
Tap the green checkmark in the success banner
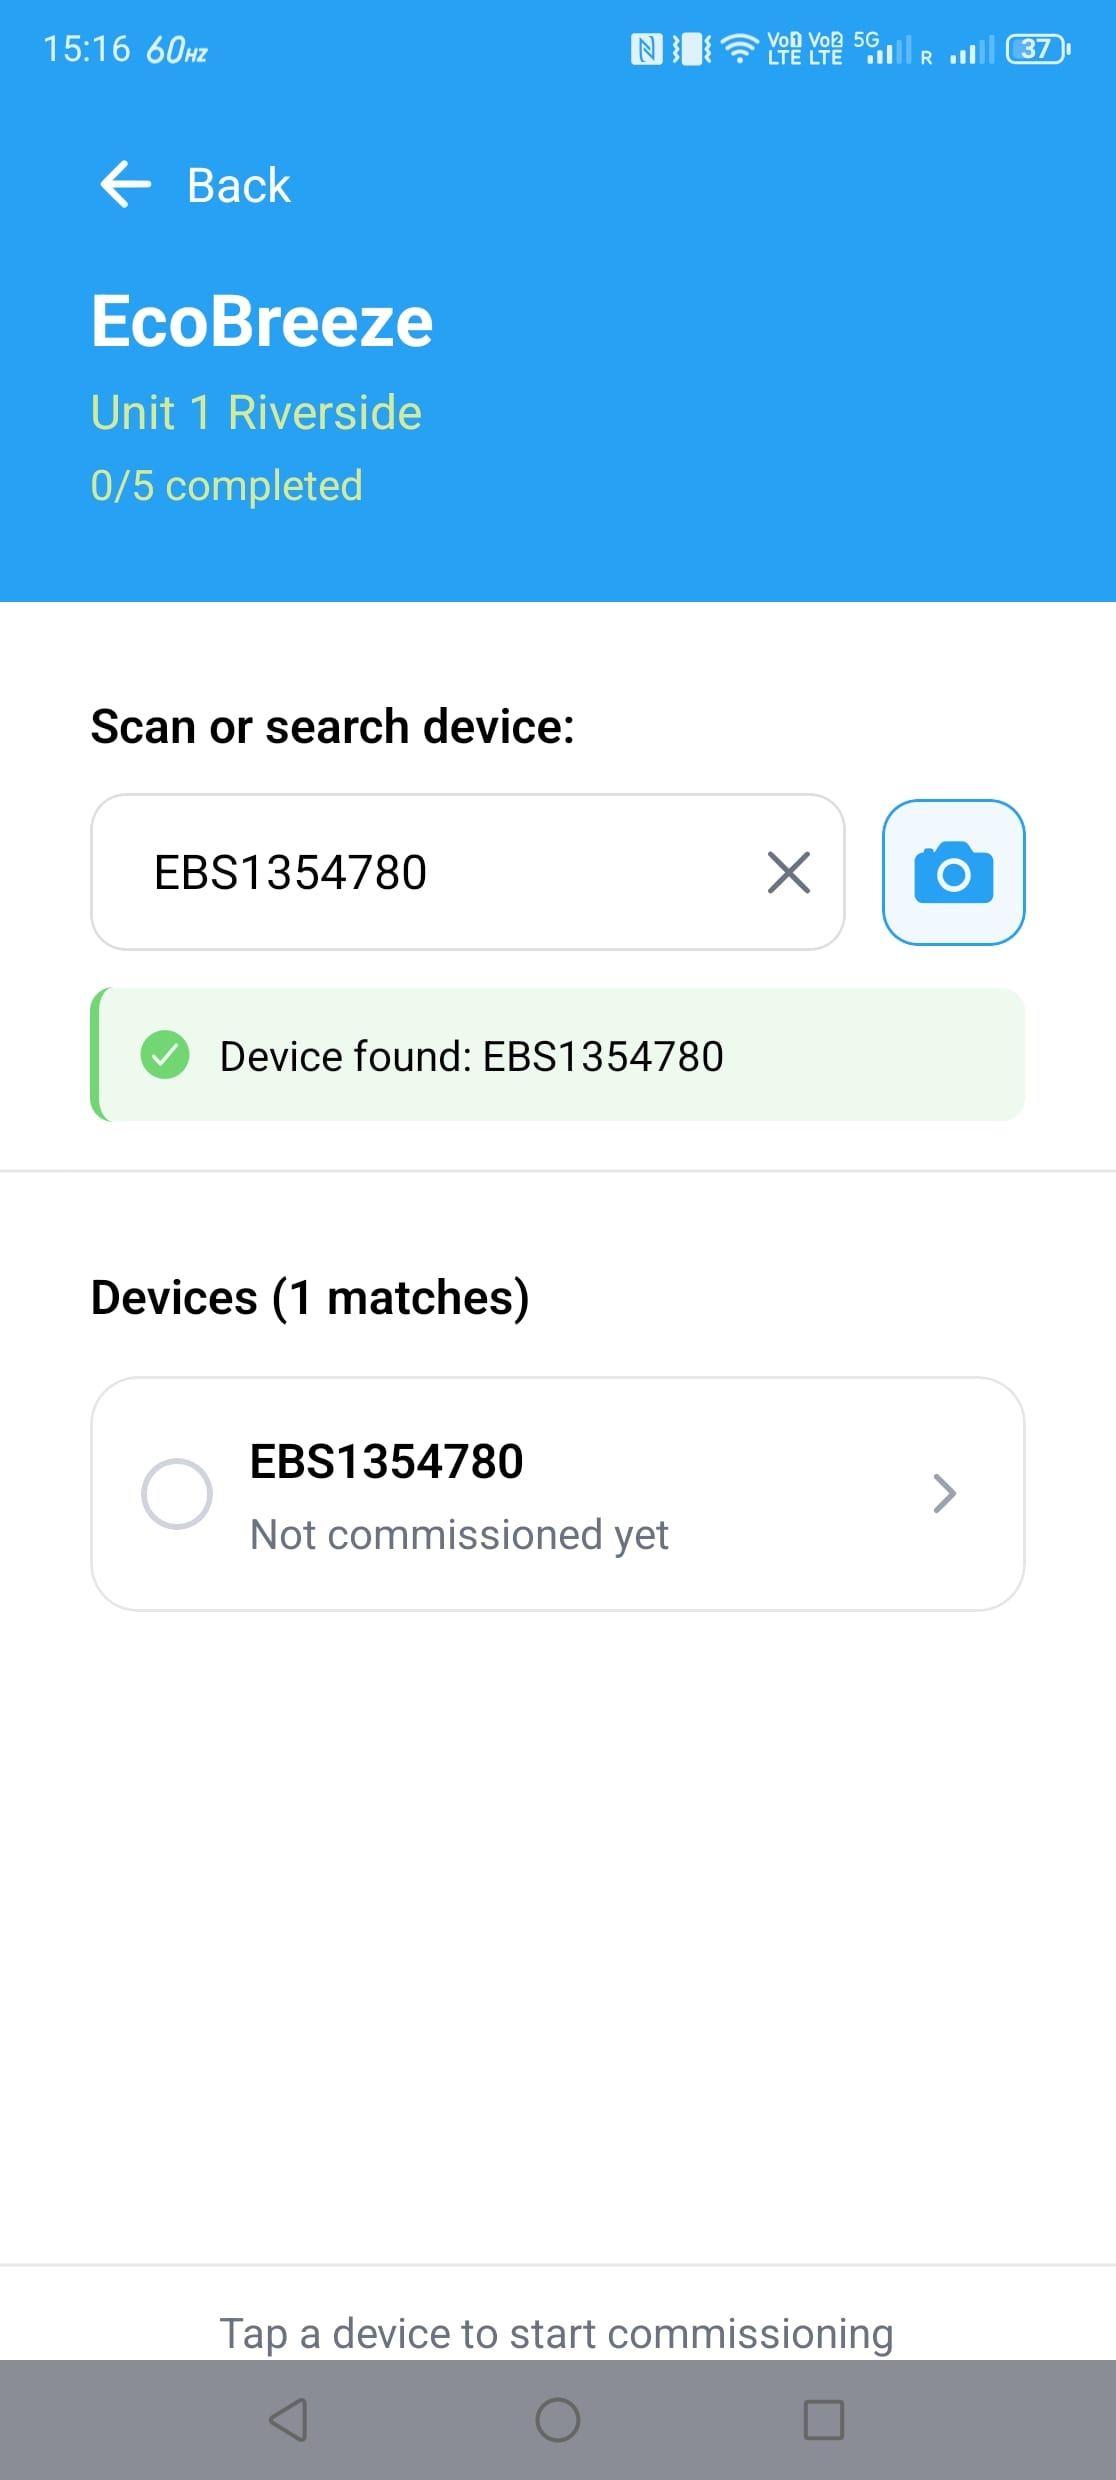coord(166,1054)
